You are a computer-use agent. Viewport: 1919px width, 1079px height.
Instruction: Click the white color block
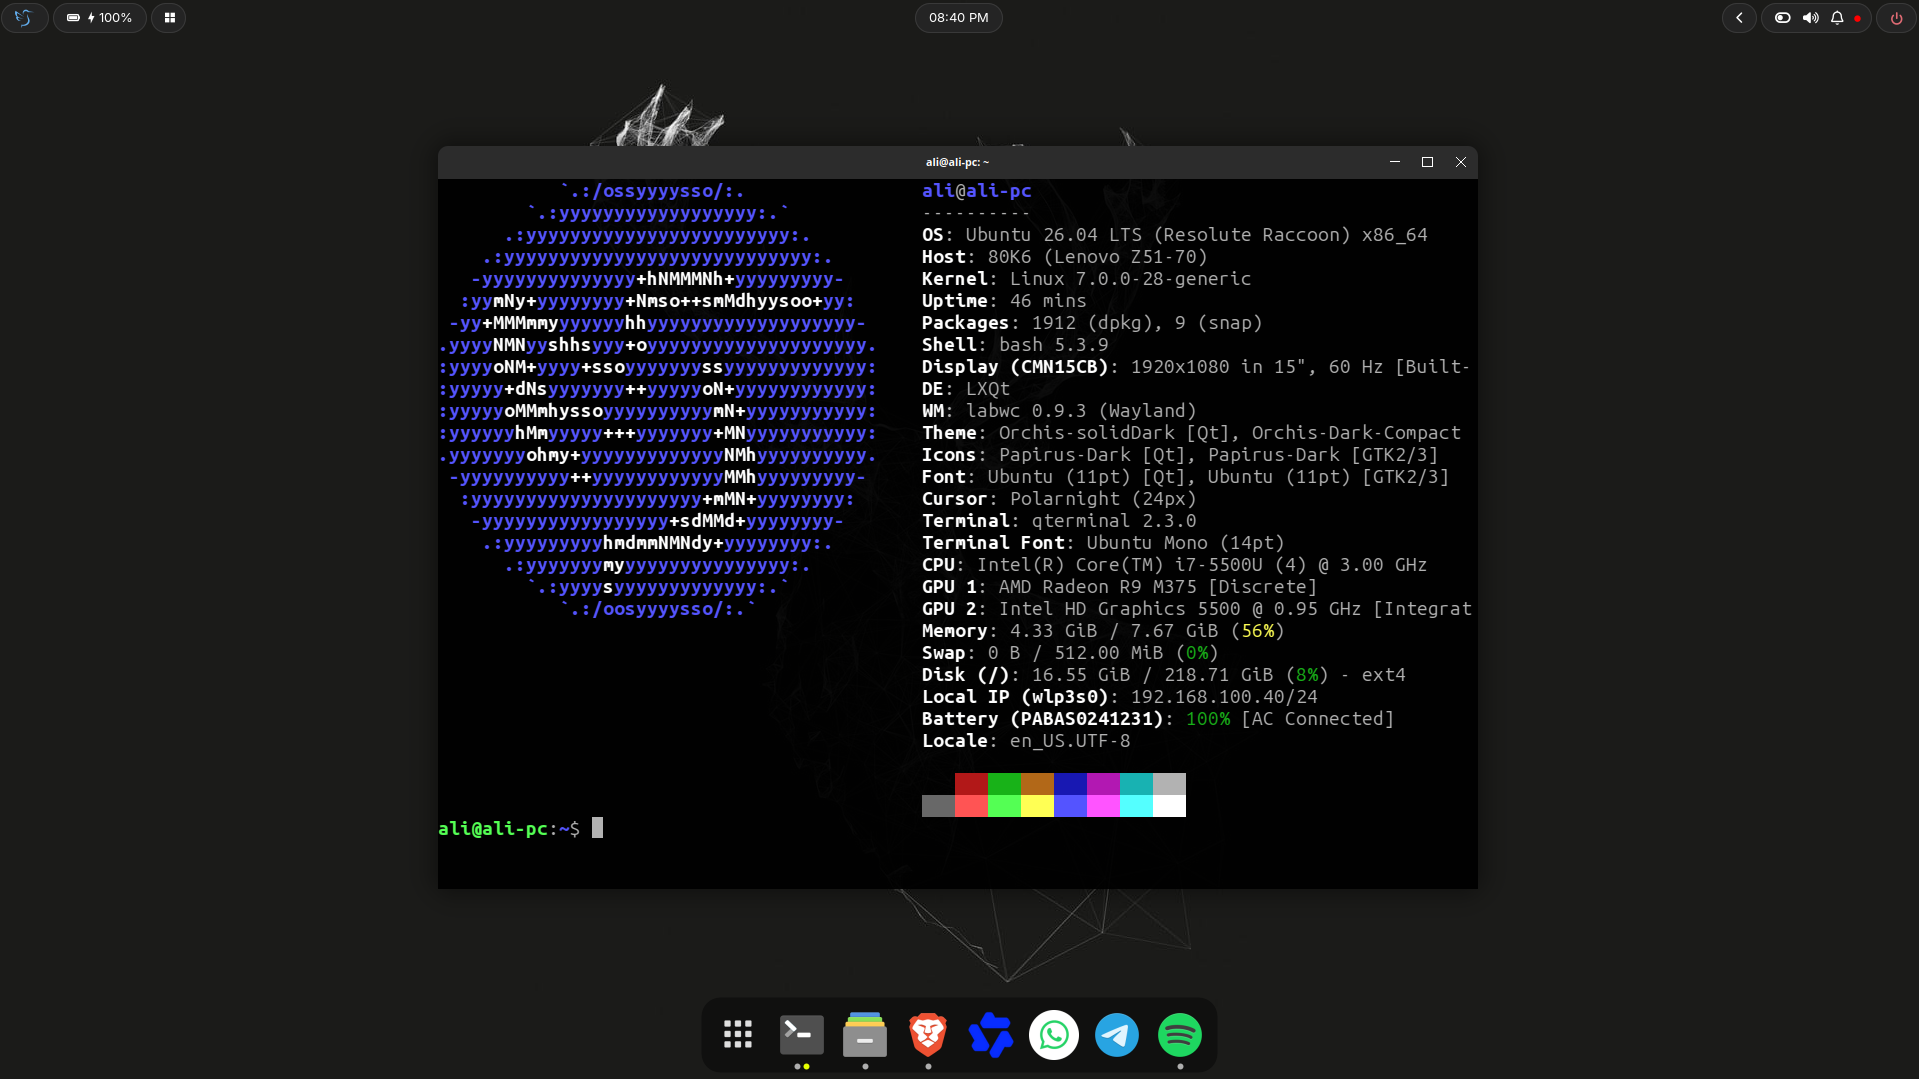[1169, 806]
